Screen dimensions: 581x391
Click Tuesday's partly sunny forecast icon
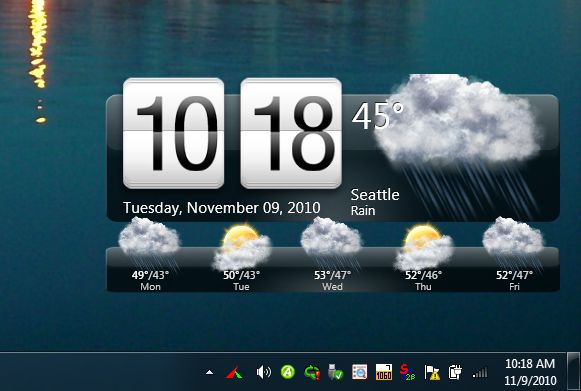(242, 247)
